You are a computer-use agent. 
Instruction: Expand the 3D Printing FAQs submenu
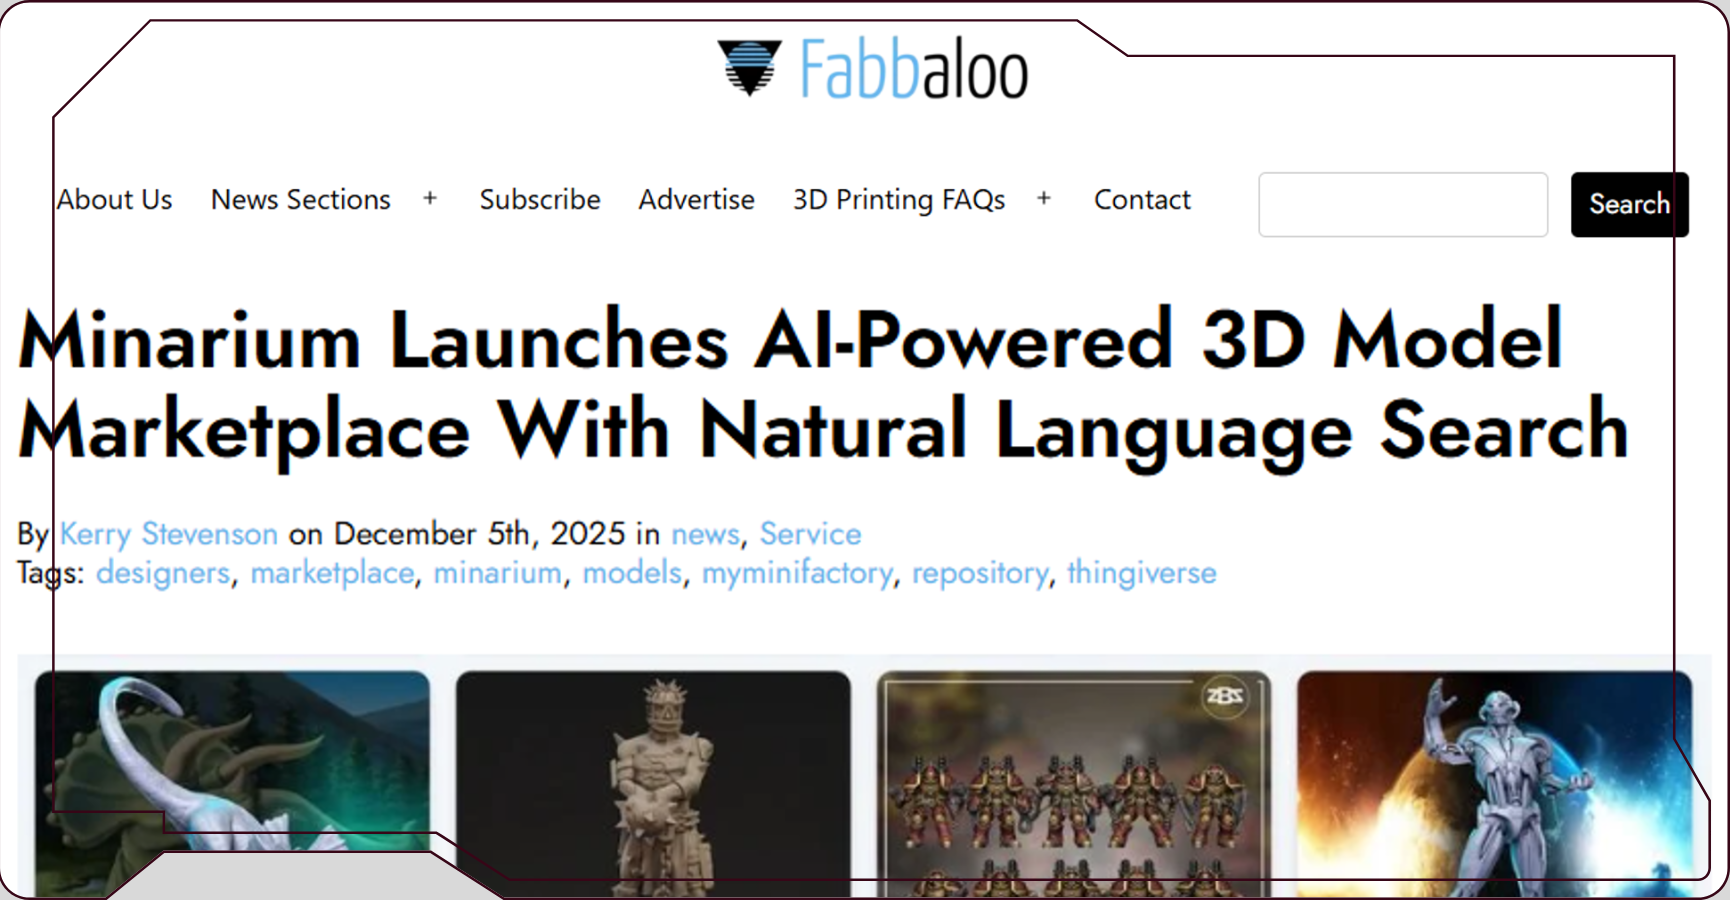[x=1043, y=199]
